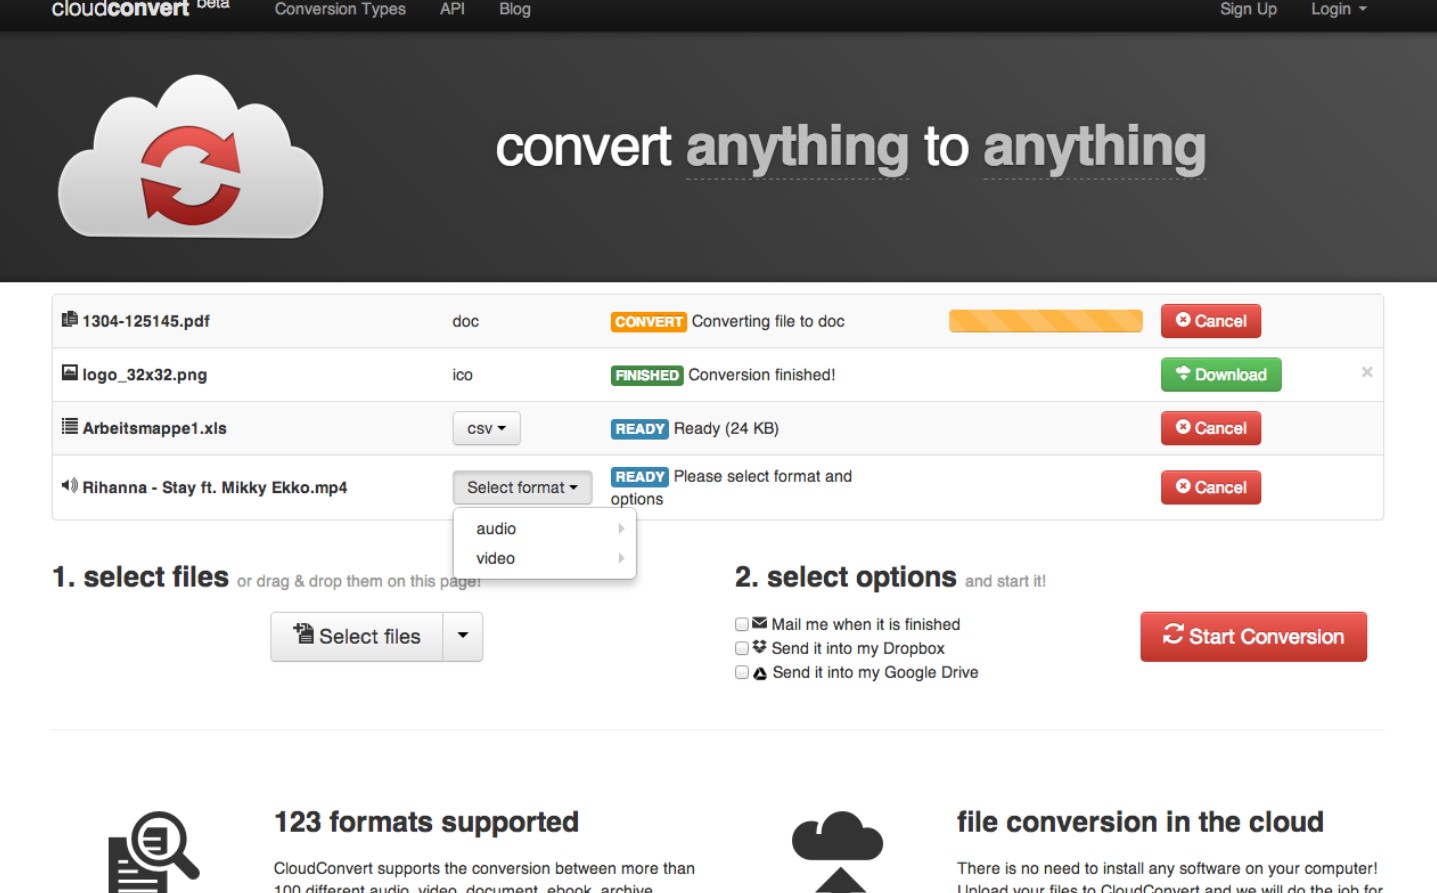Choose audio from the format menu
Screen dimensions: 1437x893
pyautogui.click(x=496, y=529)
